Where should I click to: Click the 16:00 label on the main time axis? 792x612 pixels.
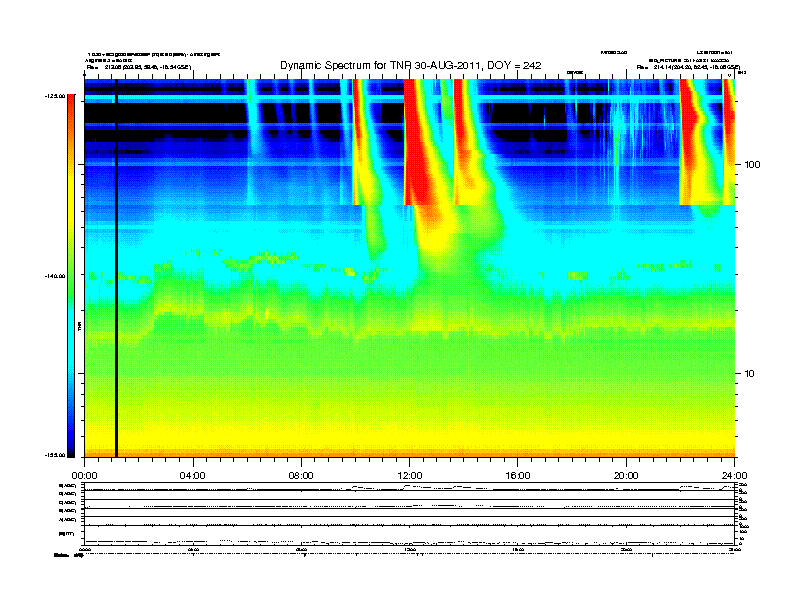point(518,476)
